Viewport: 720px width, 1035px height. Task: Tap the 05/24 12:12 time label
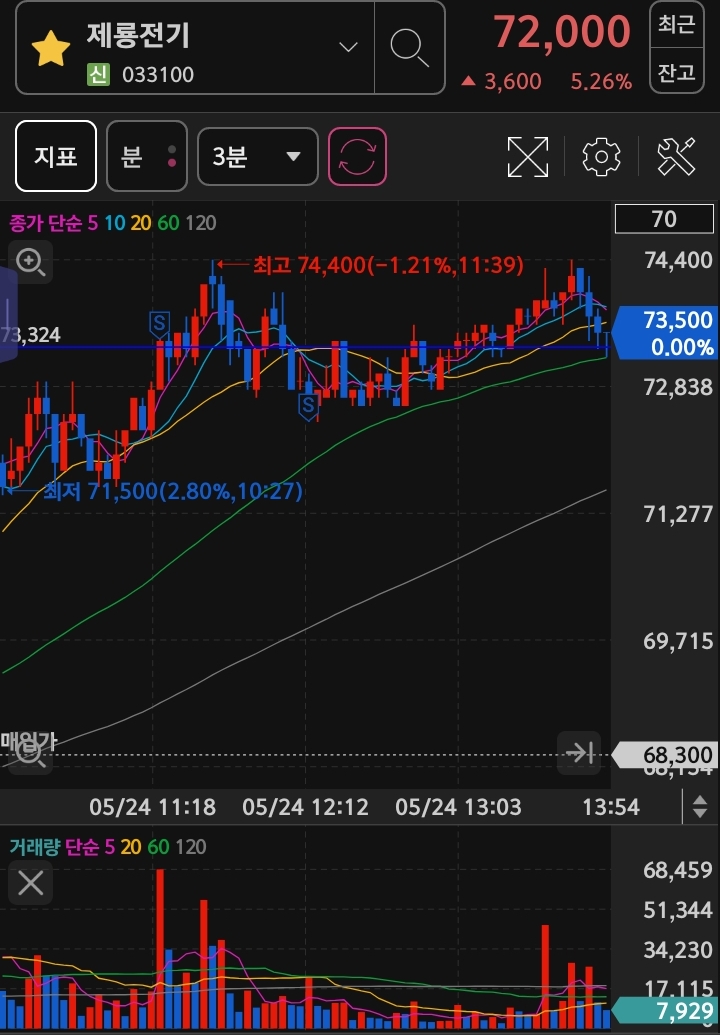click(x=306, y=807)
